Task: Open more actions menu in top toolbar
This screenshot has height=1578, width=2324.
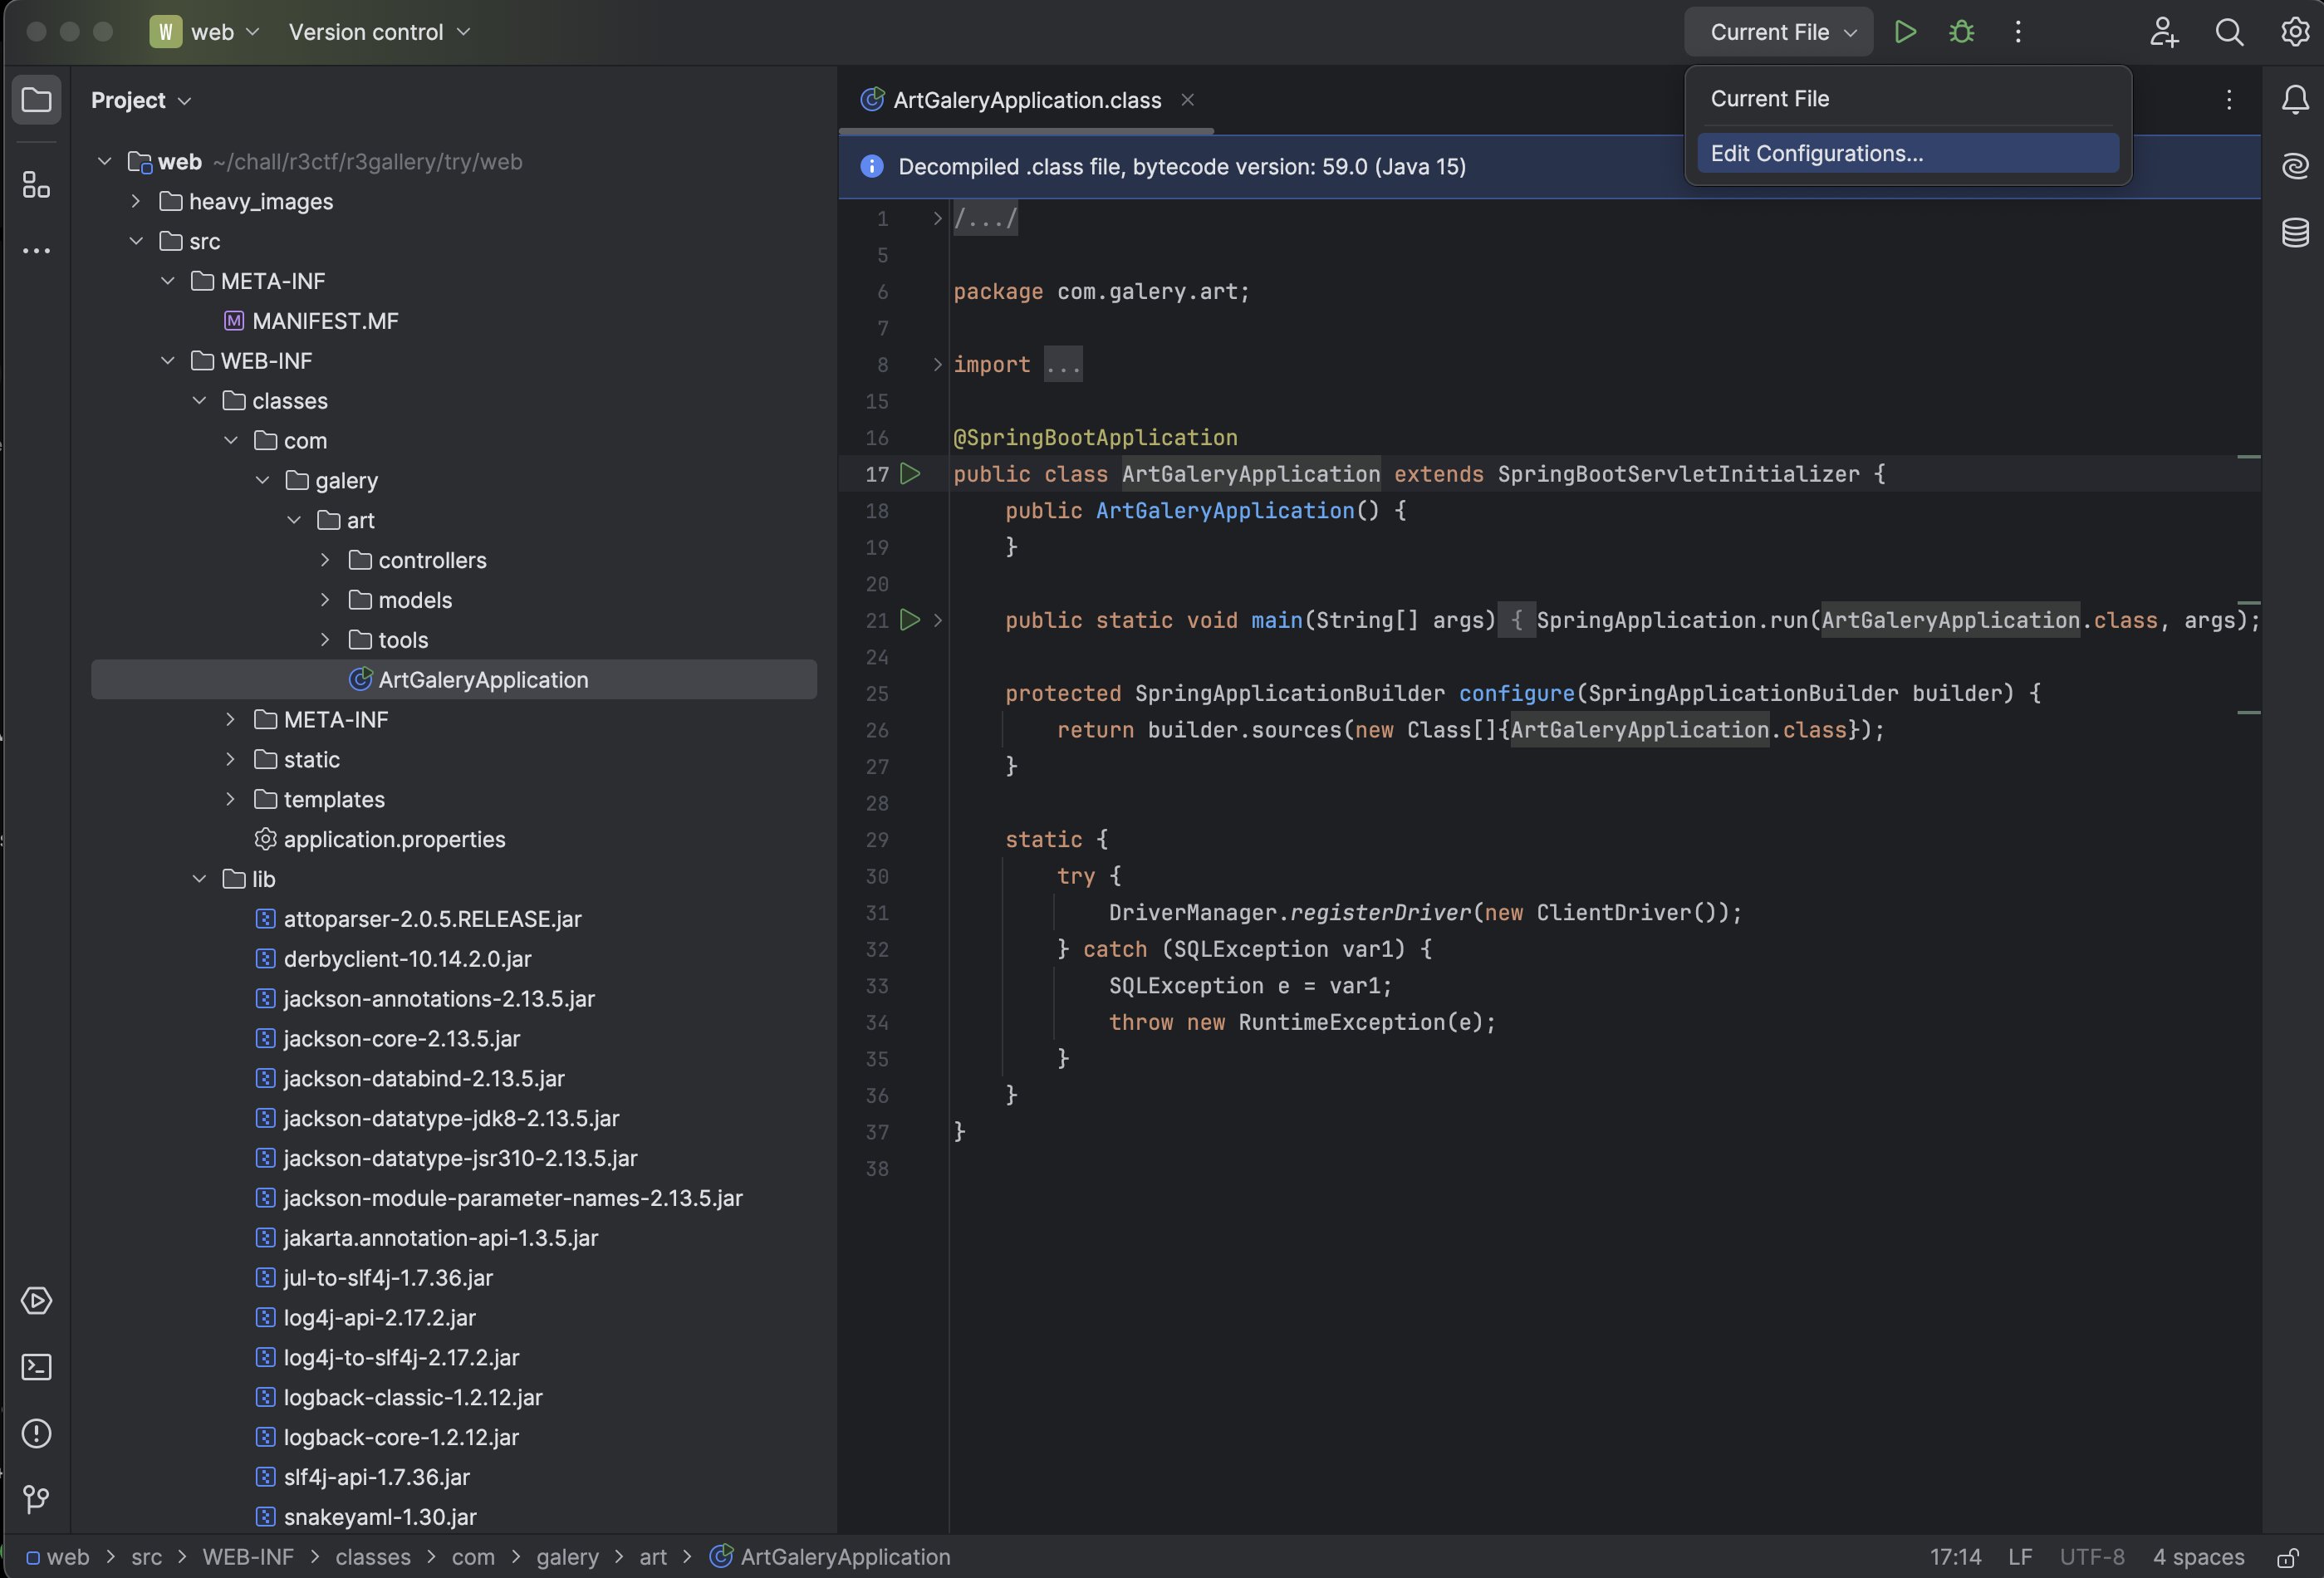Action: click(x=2018, y=32)
